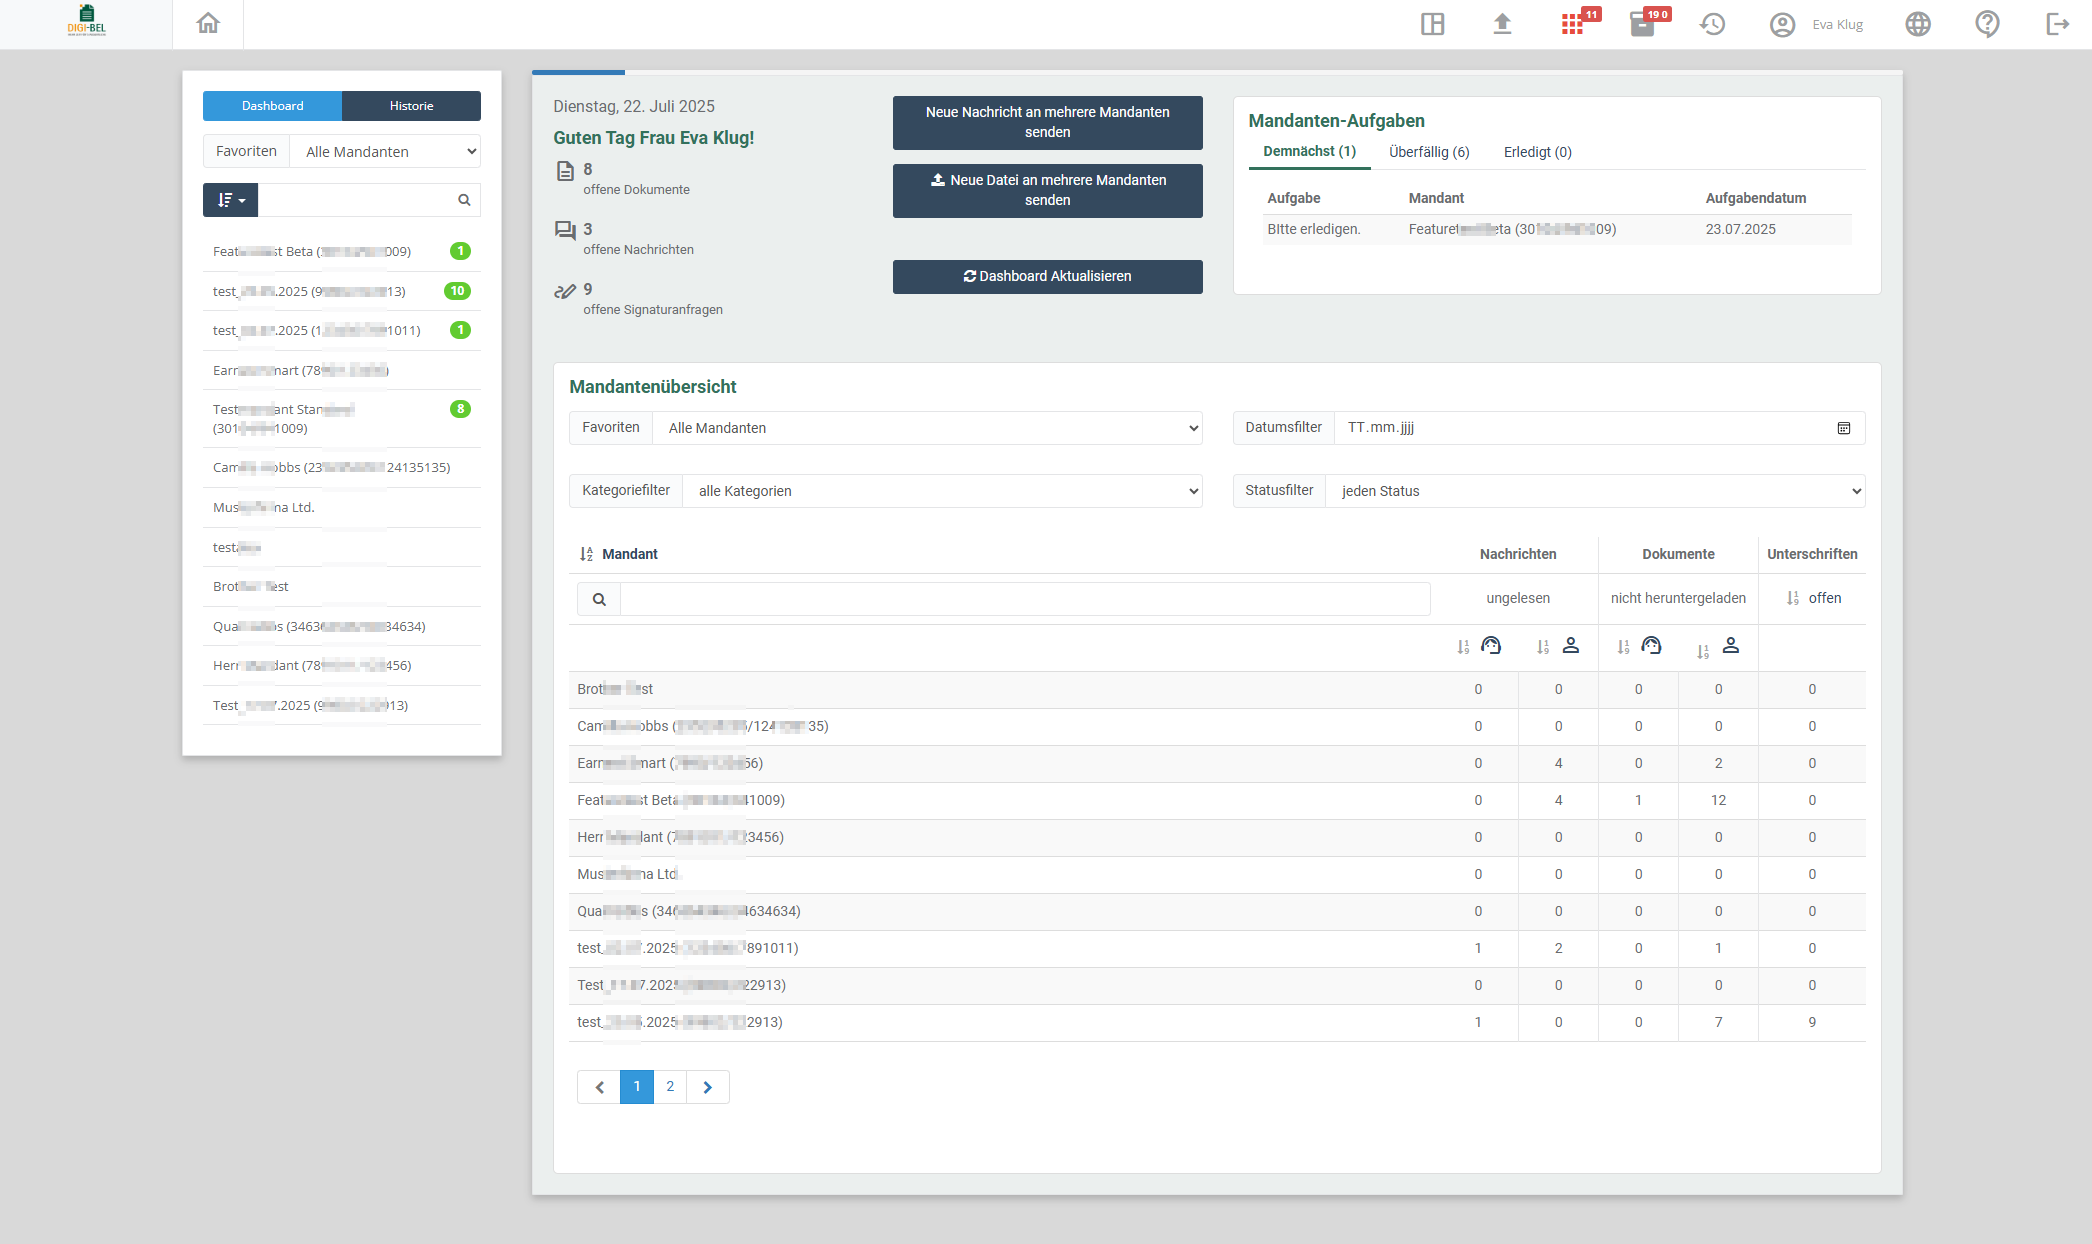Image resolution: width=2092 pixels, height=1244 pixels.
Task: Open the calendar picker in Datumsfilter
Action: (1843, 428)
